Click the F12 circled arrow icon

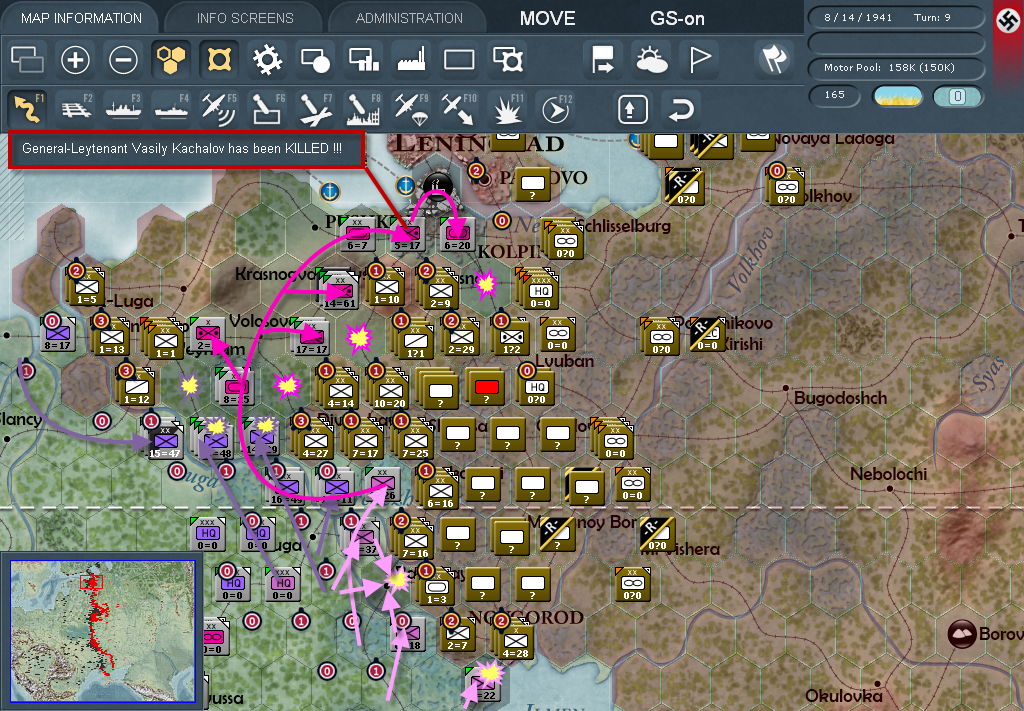pyautogui.click(x=556, y=108)
